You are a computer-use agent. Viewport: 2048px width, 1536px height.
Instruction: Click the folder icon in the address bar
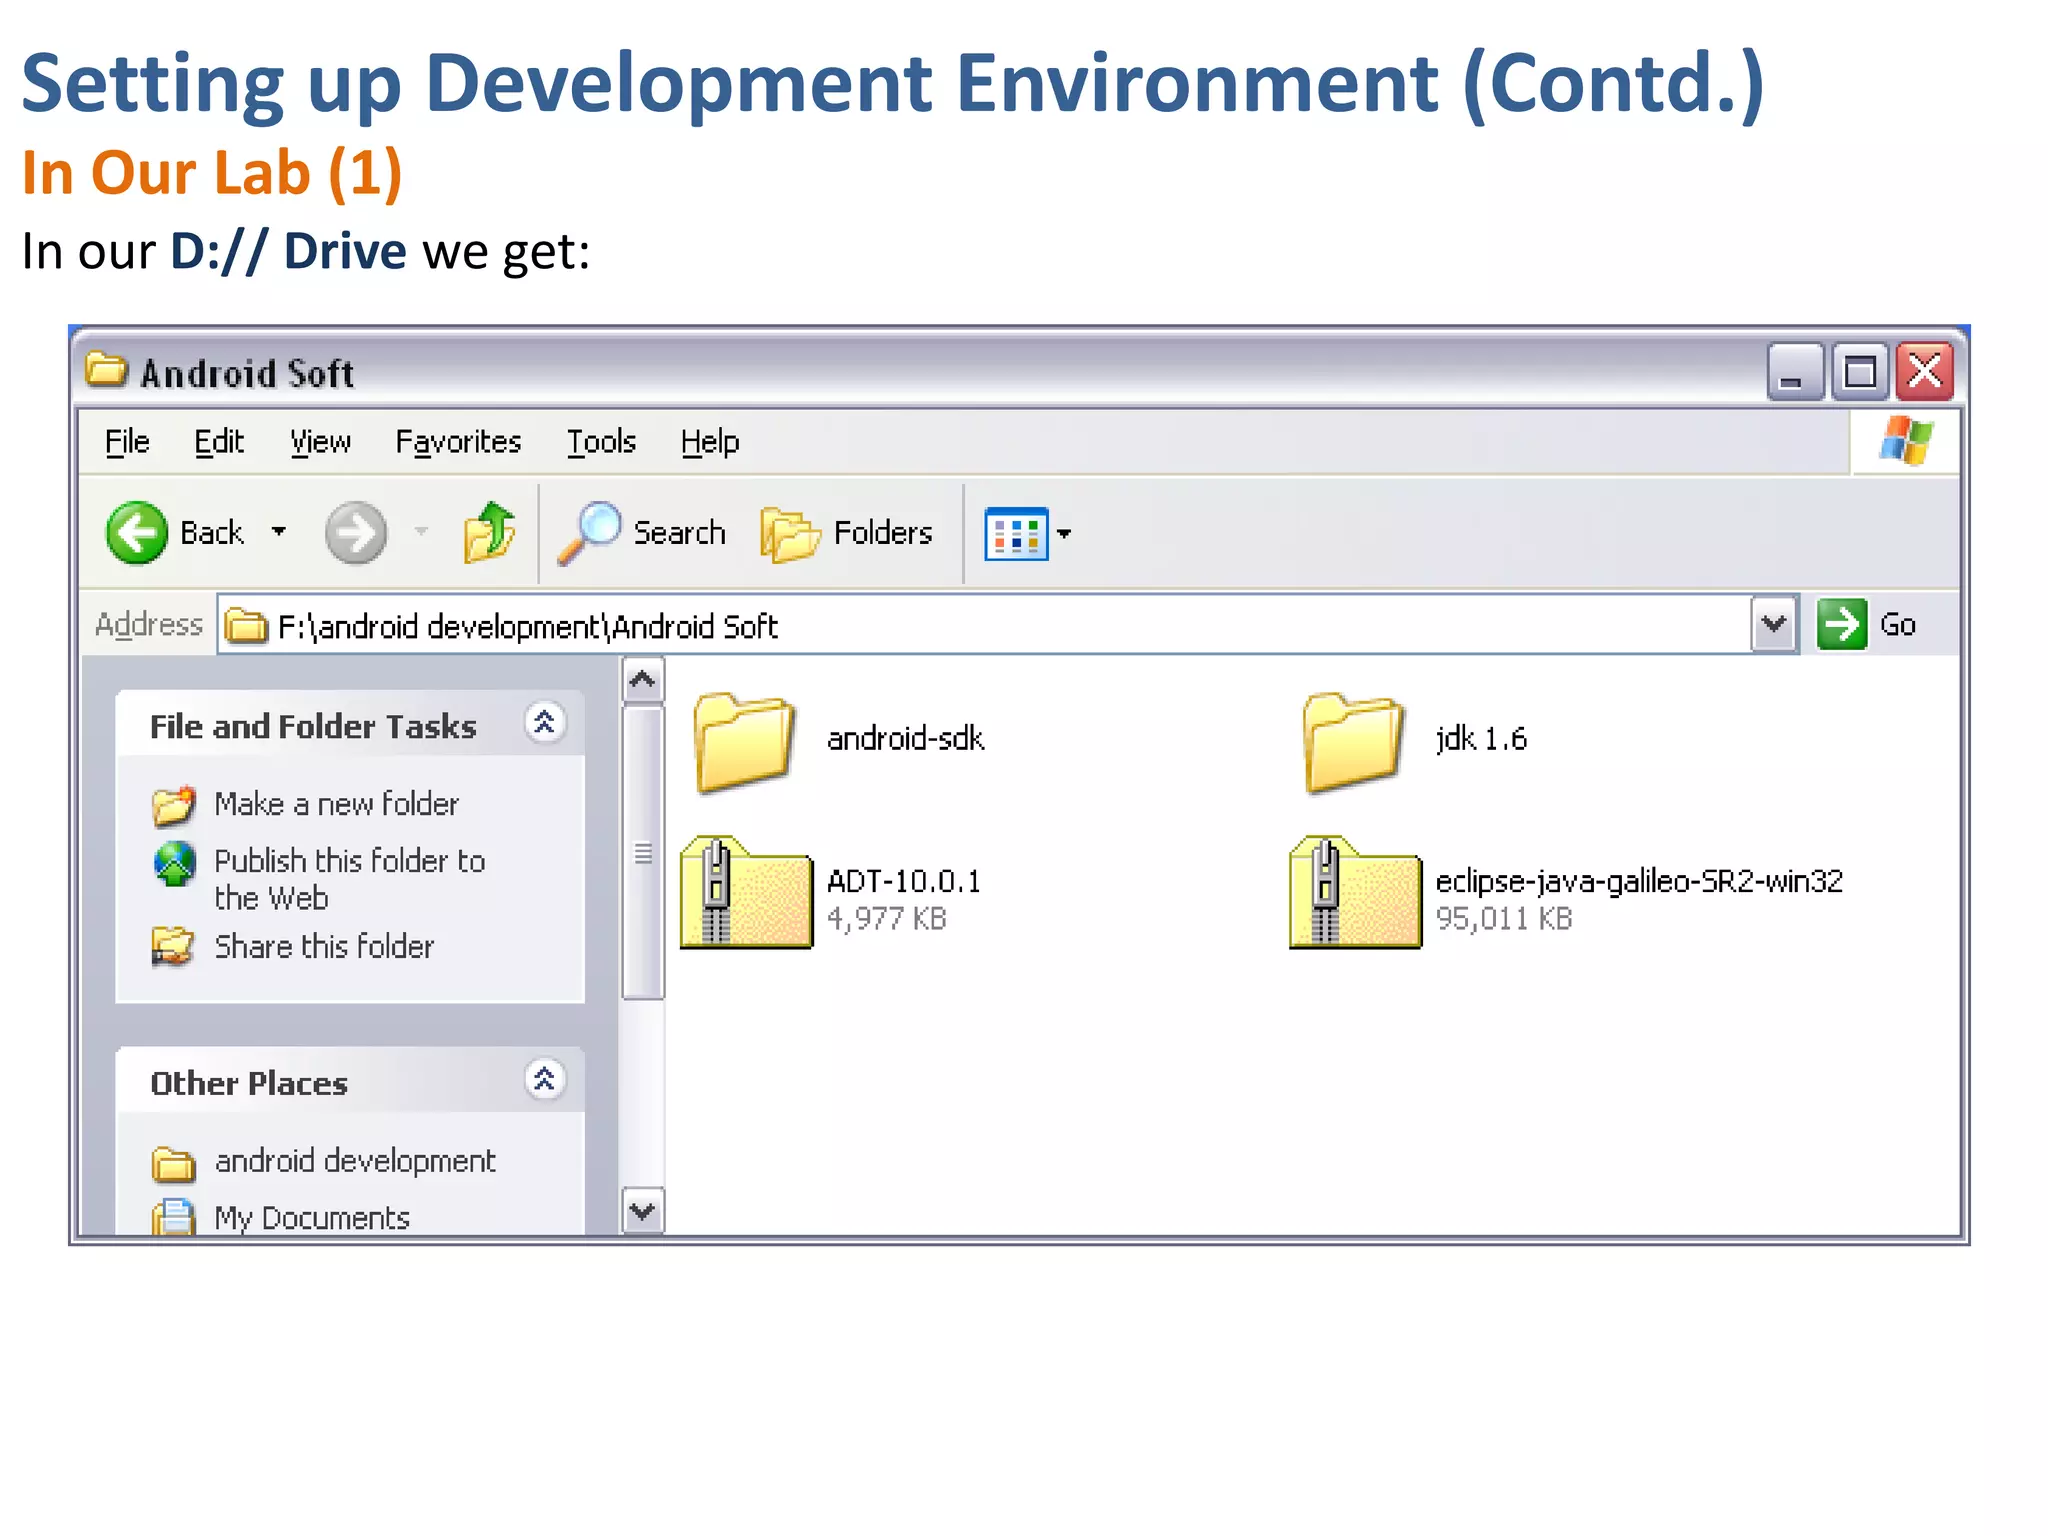(246, 627)
